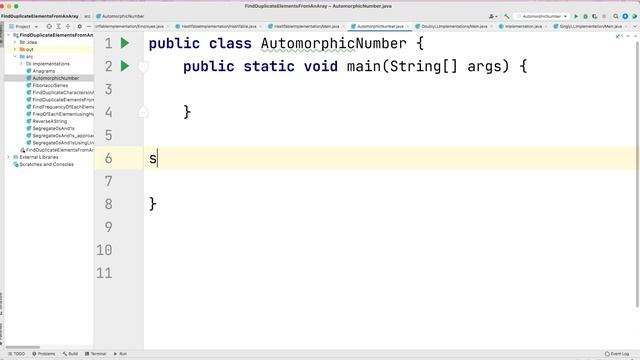Screen dimensions: 640x360
Task: Open the Build tool window
Action: pos(70,354)
